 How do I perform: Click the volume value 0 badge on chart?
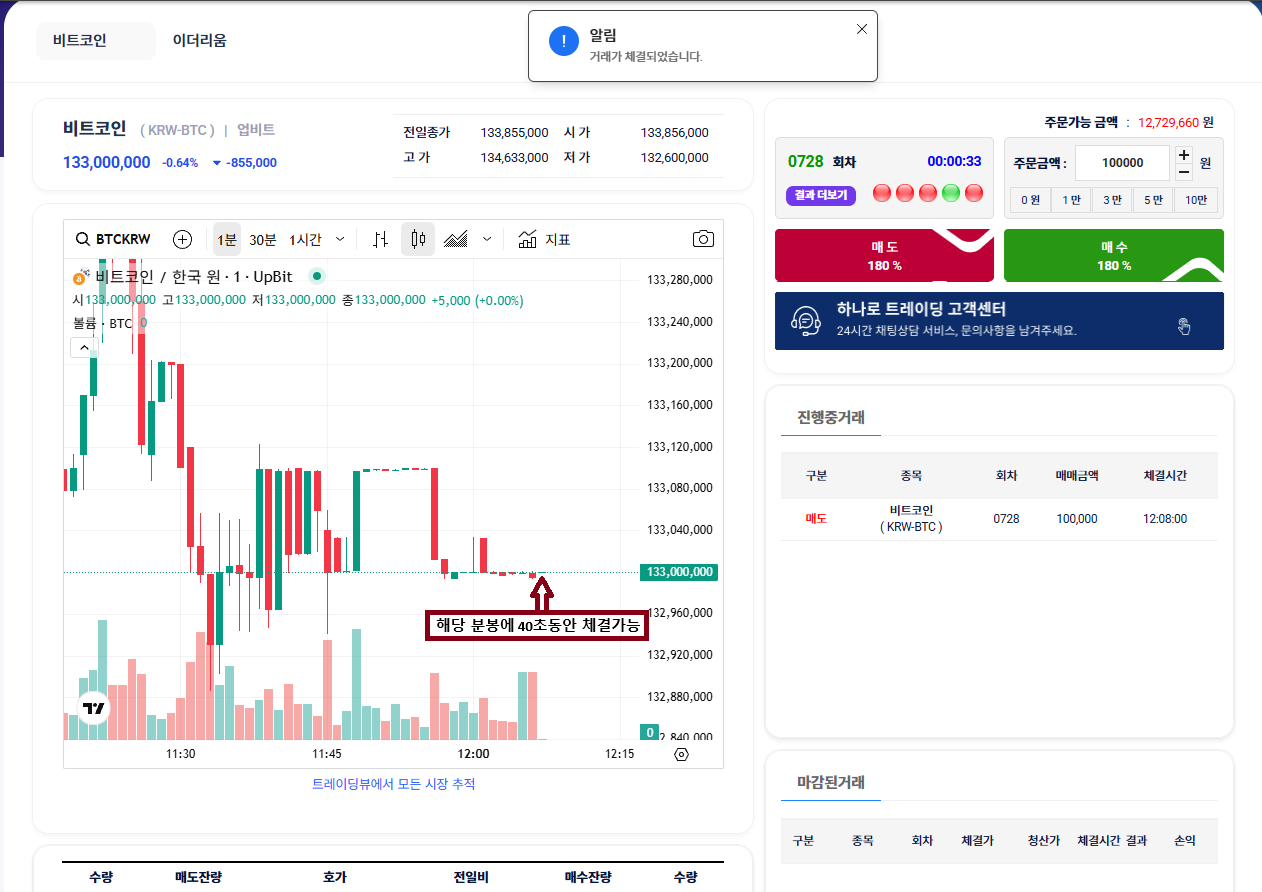(x=649, y=733)
